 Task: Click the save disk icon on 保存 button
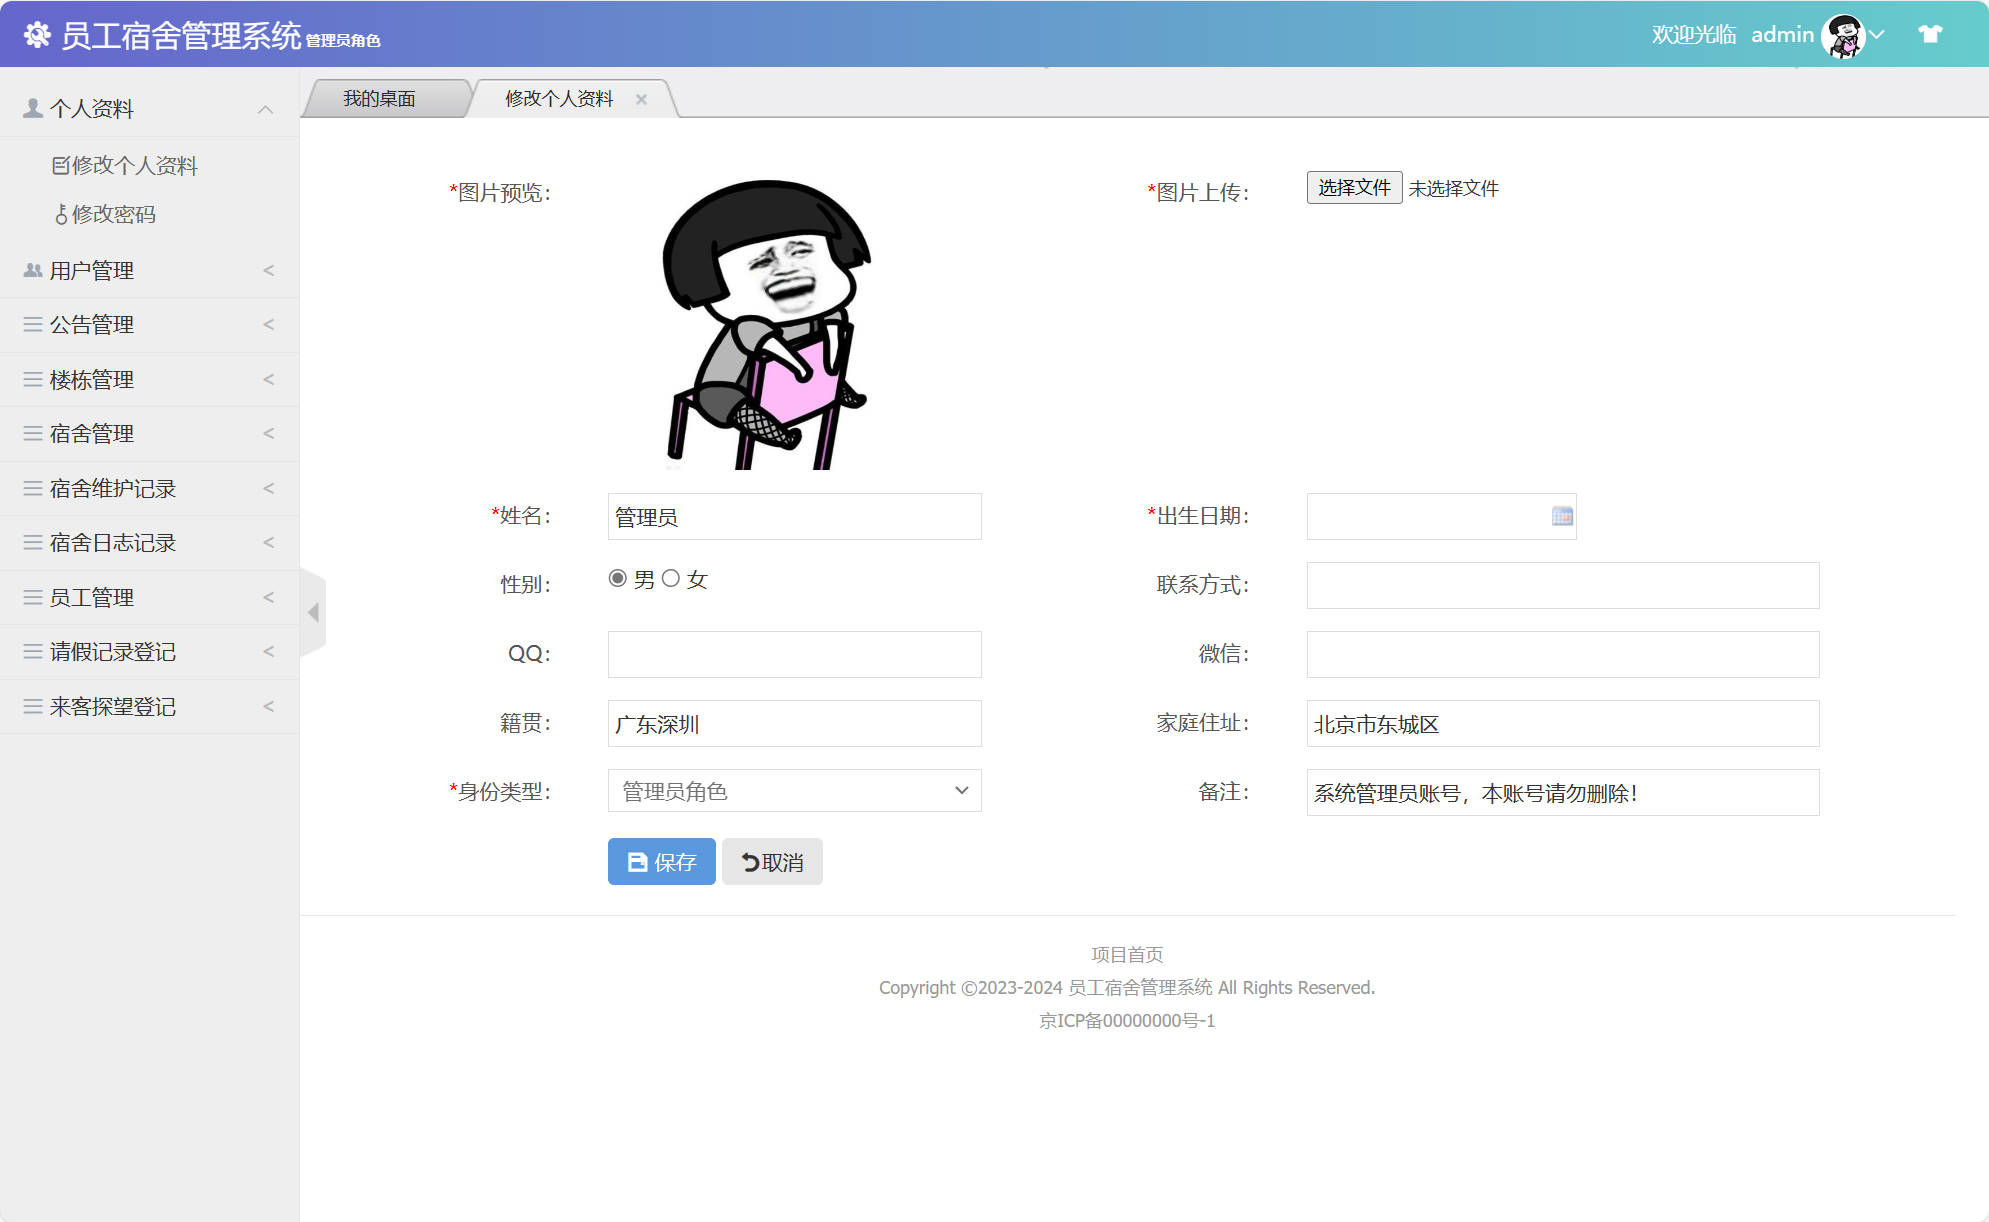[637, 861]
